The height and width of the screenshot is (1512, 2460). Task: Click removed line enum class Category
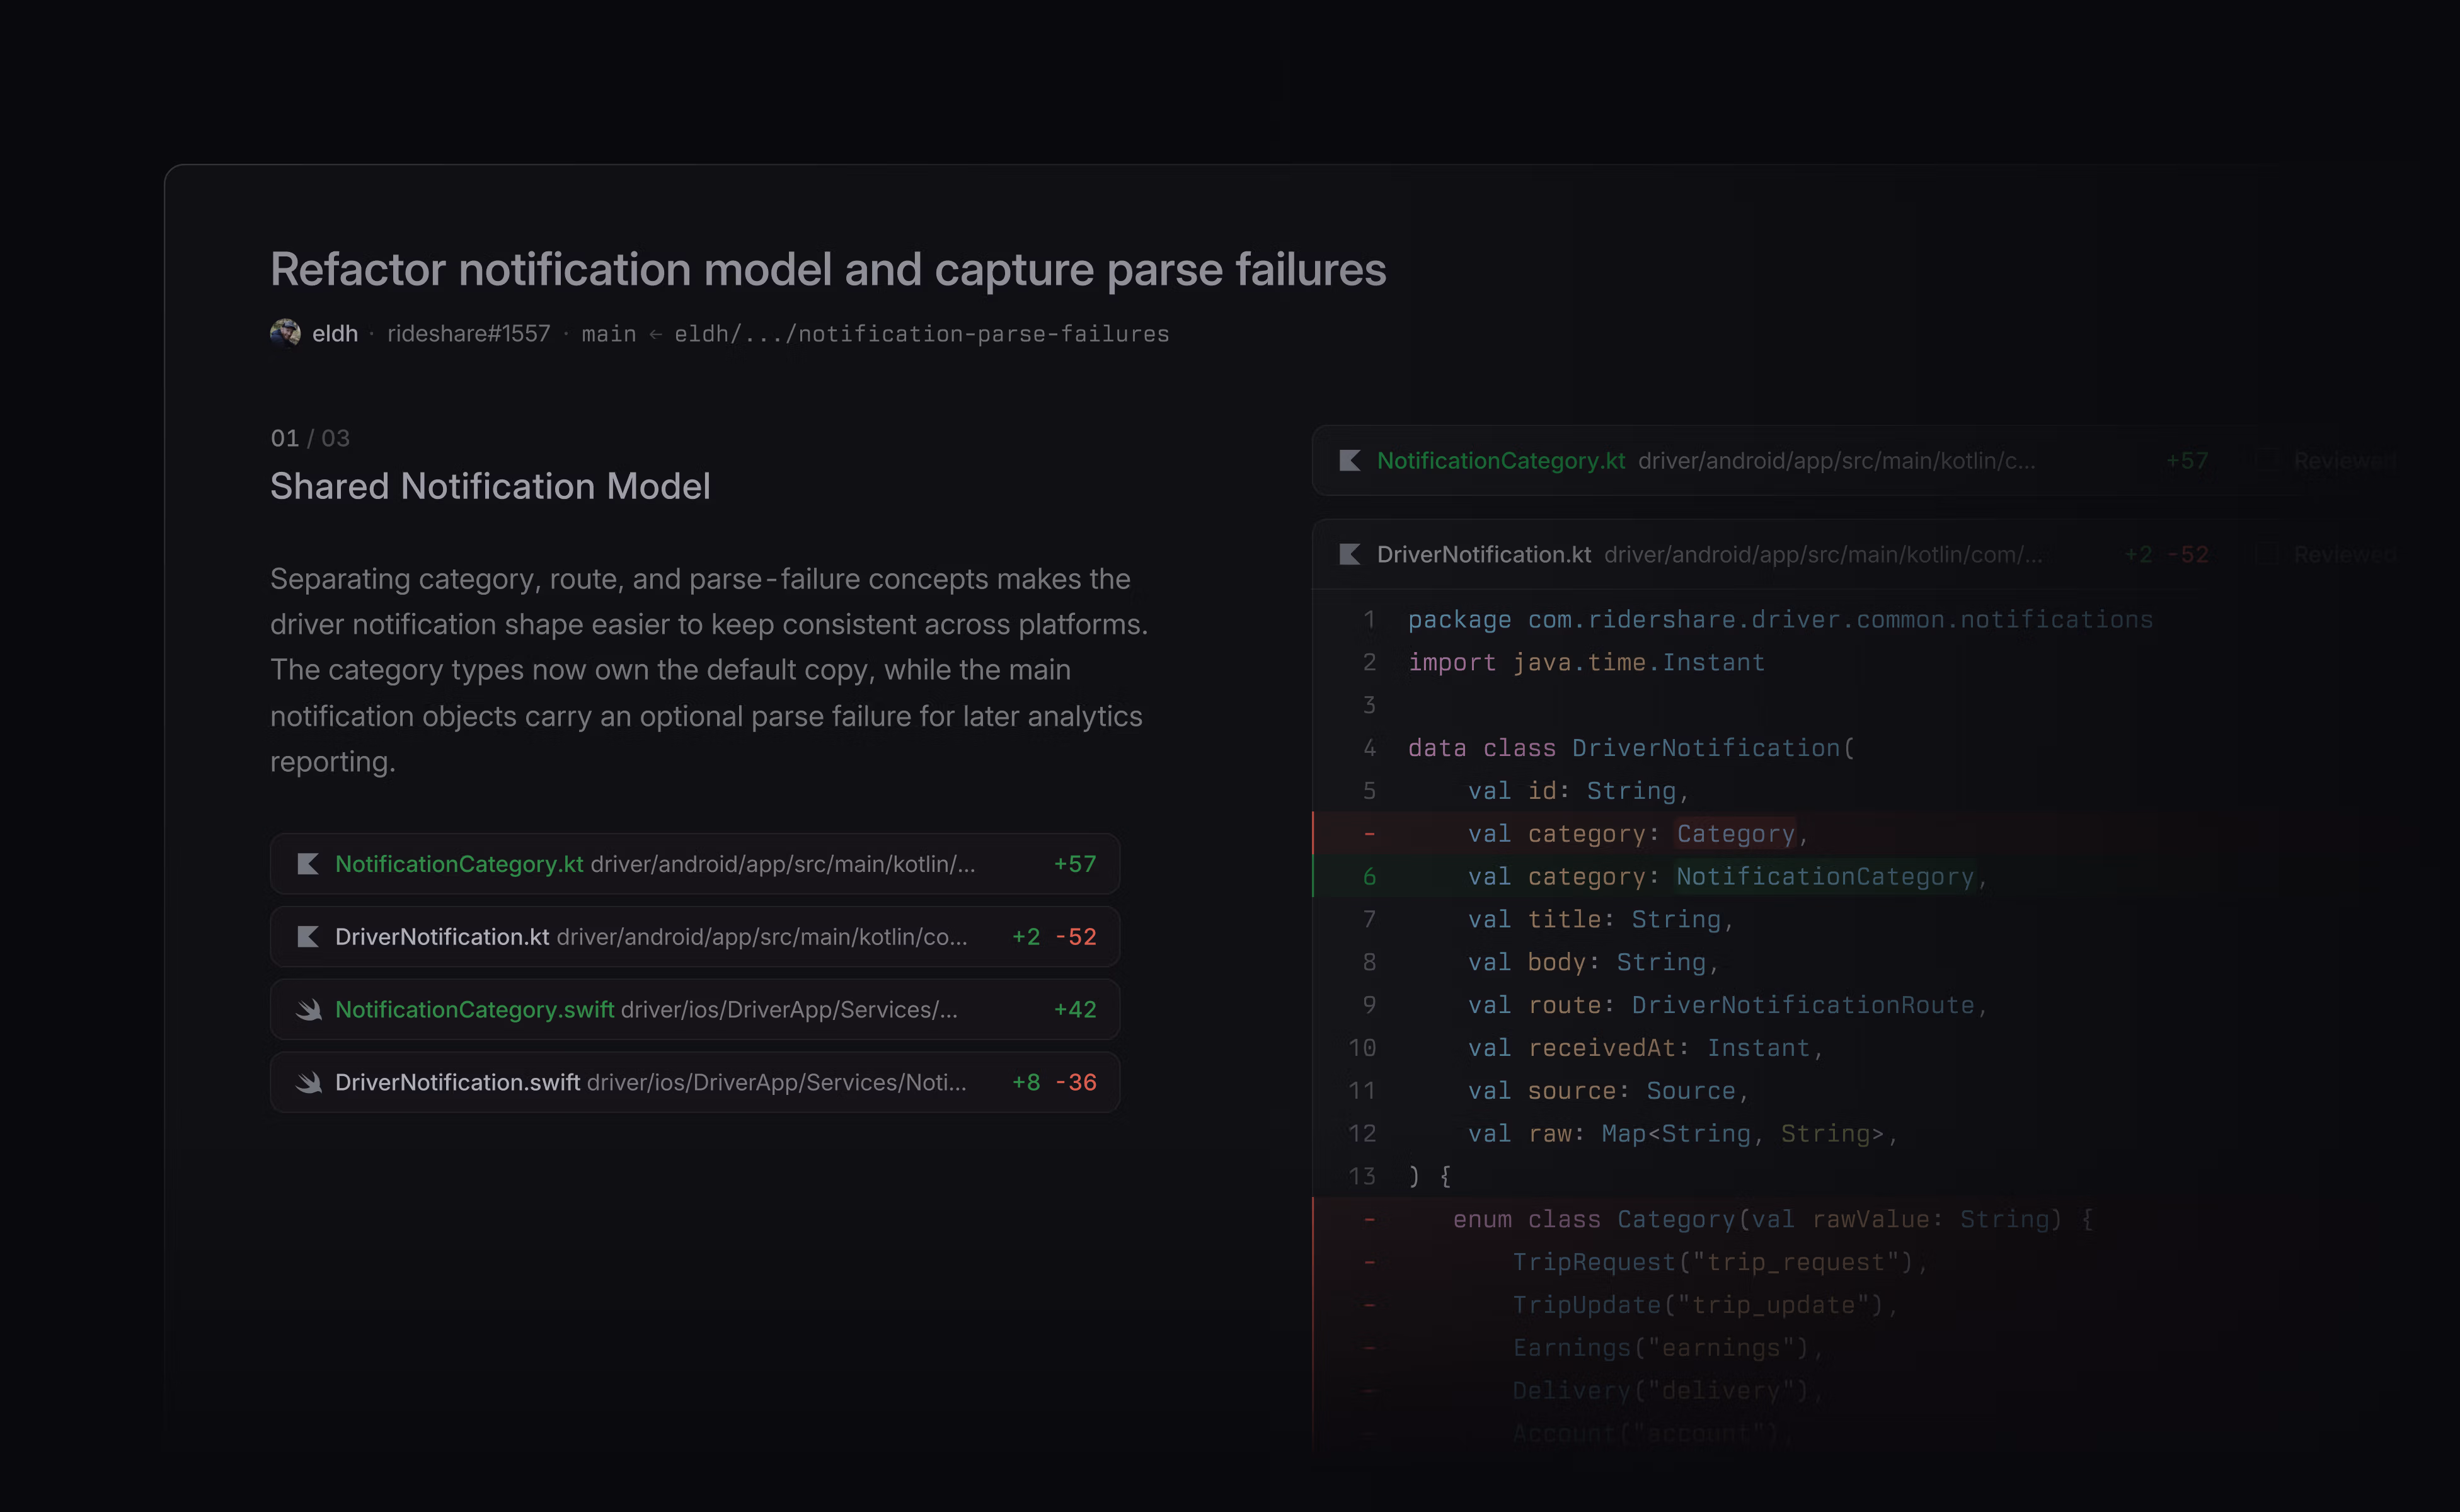pyautogui.click(x=1773, y=1220)
